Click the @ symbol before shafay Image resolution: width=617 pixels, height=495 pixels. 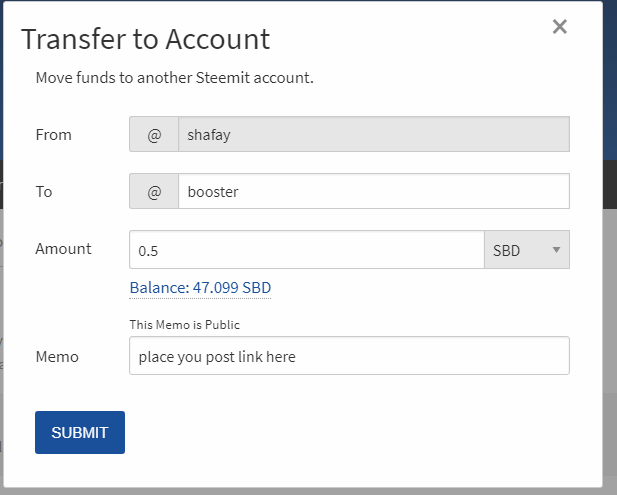pos(154,135)
